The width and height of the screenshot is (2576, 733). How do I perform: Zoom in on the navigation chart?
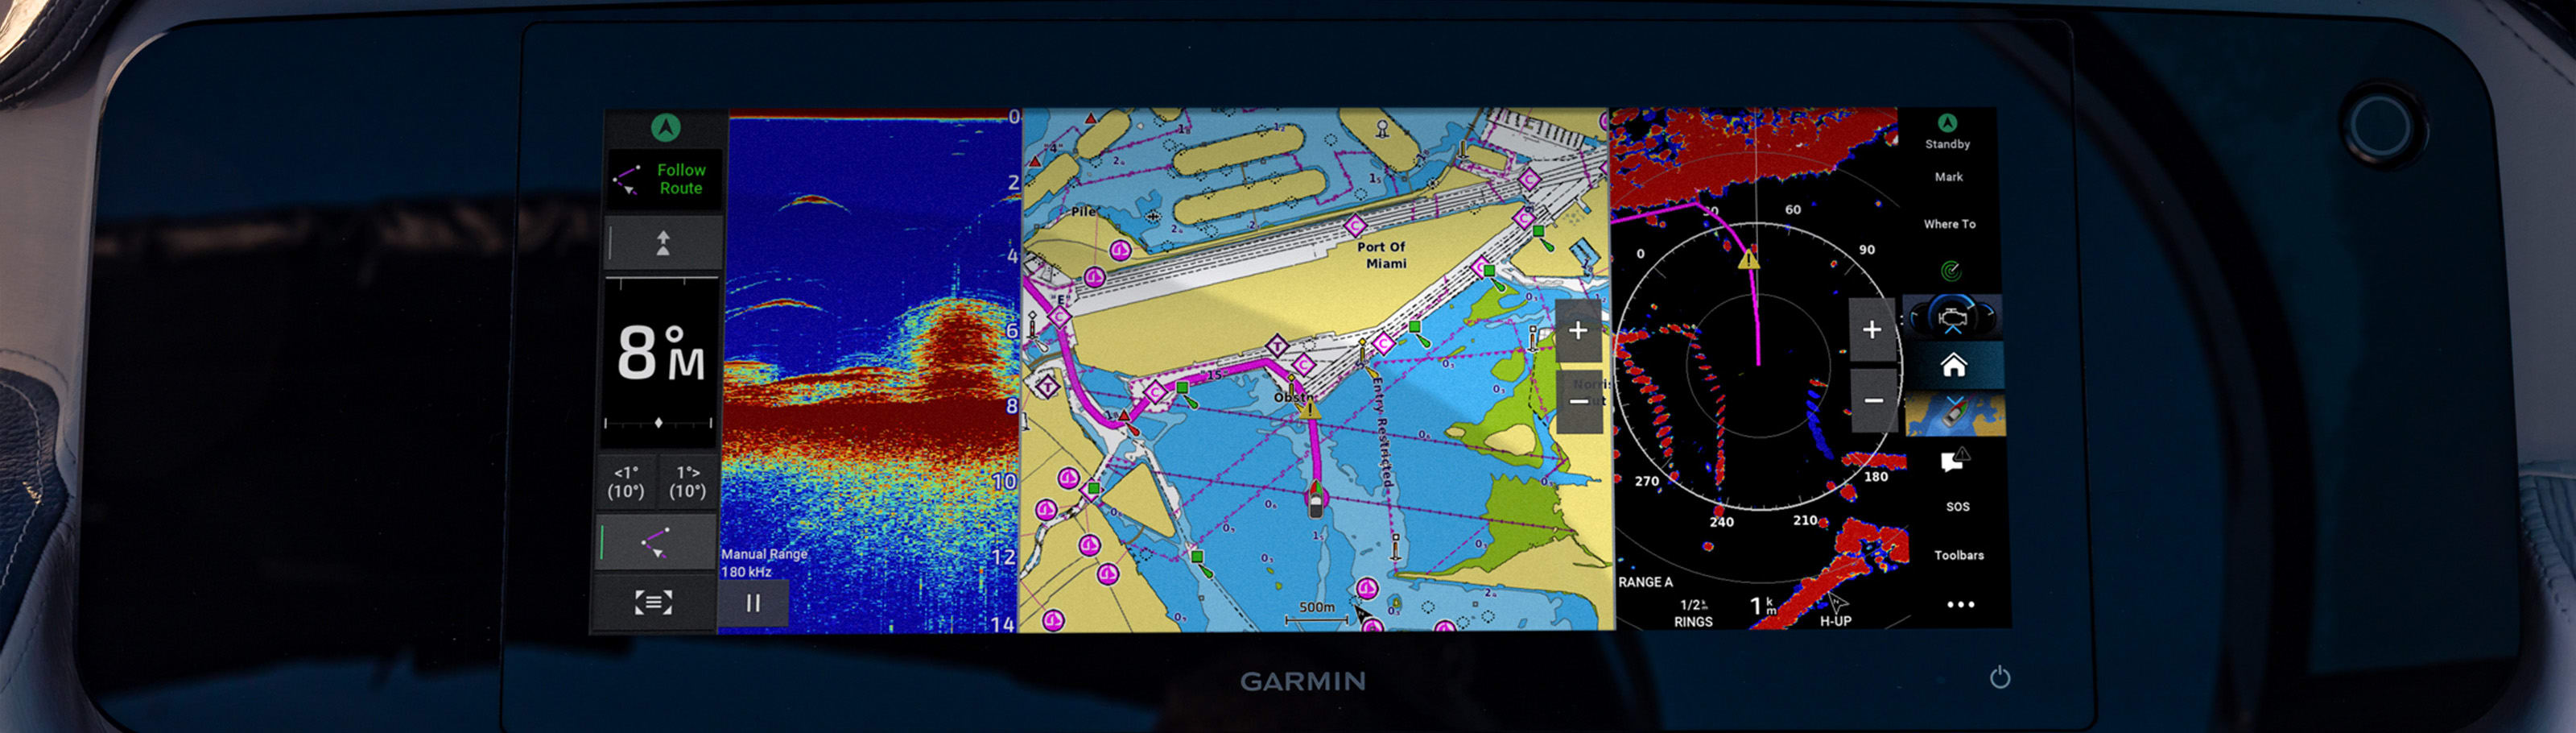coord(1578,331)
